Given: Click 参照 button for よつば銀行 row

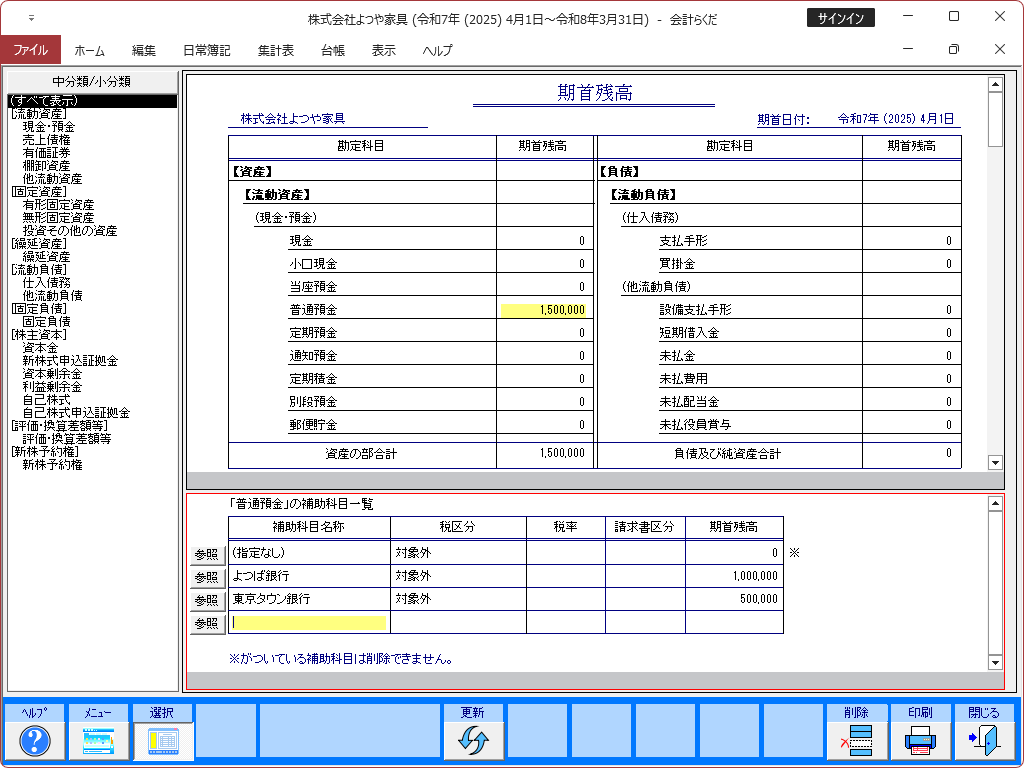Looking at the screenshot, I should 206,577.
